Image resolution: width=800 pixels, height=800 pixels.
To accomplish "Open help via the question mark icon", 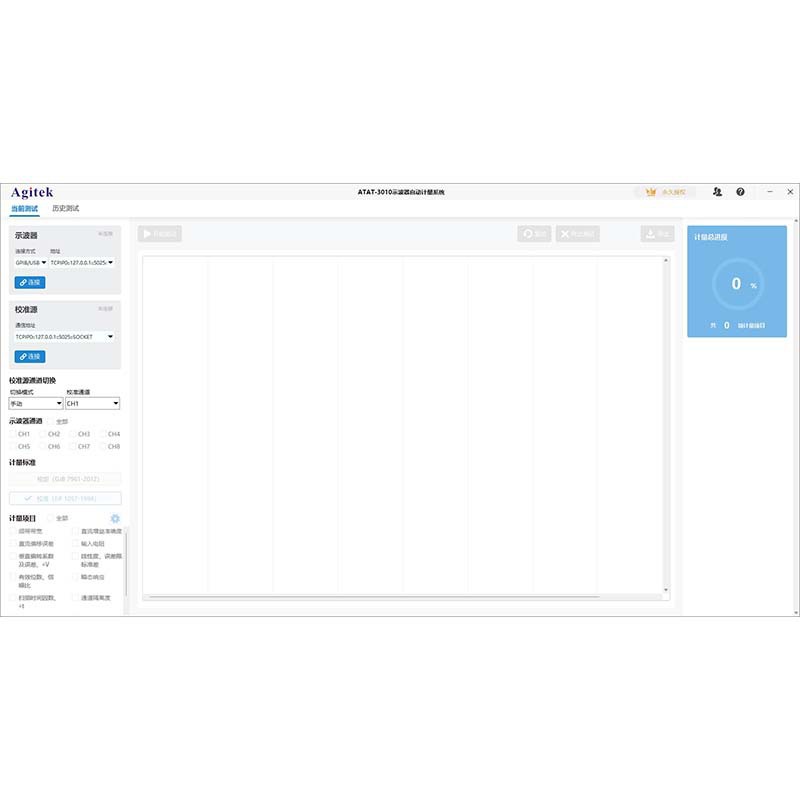I will pyautogui.click(x=741, y=192).
